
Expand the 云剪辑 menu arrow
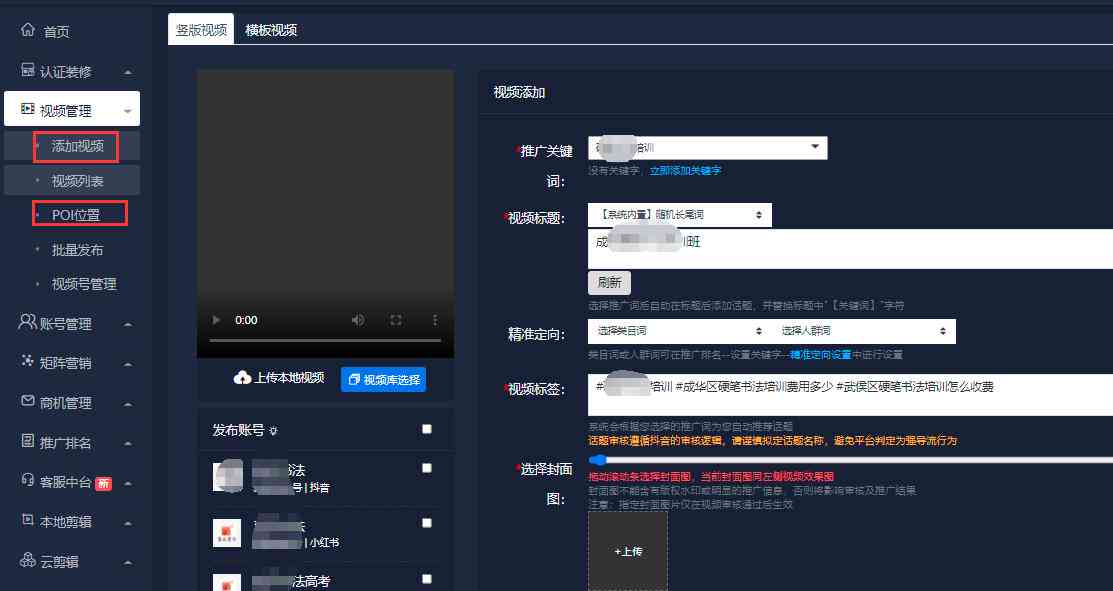(128, 563)
